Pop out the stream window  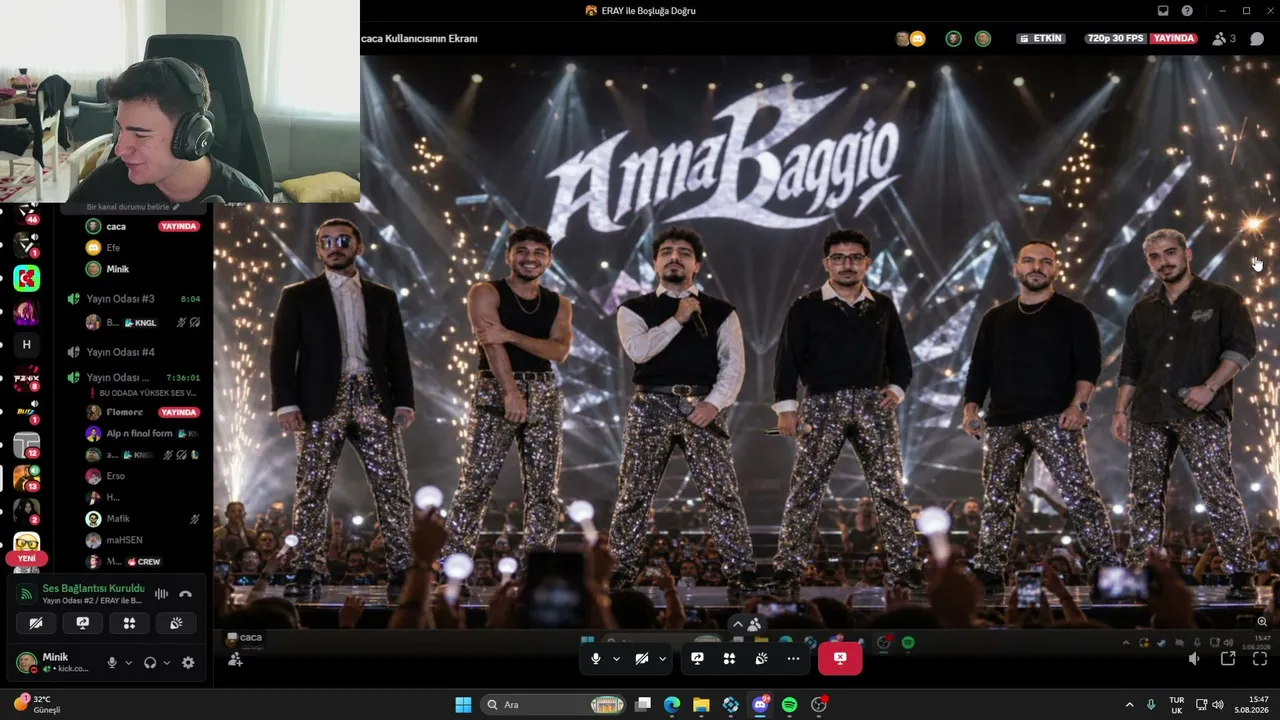1228,659
